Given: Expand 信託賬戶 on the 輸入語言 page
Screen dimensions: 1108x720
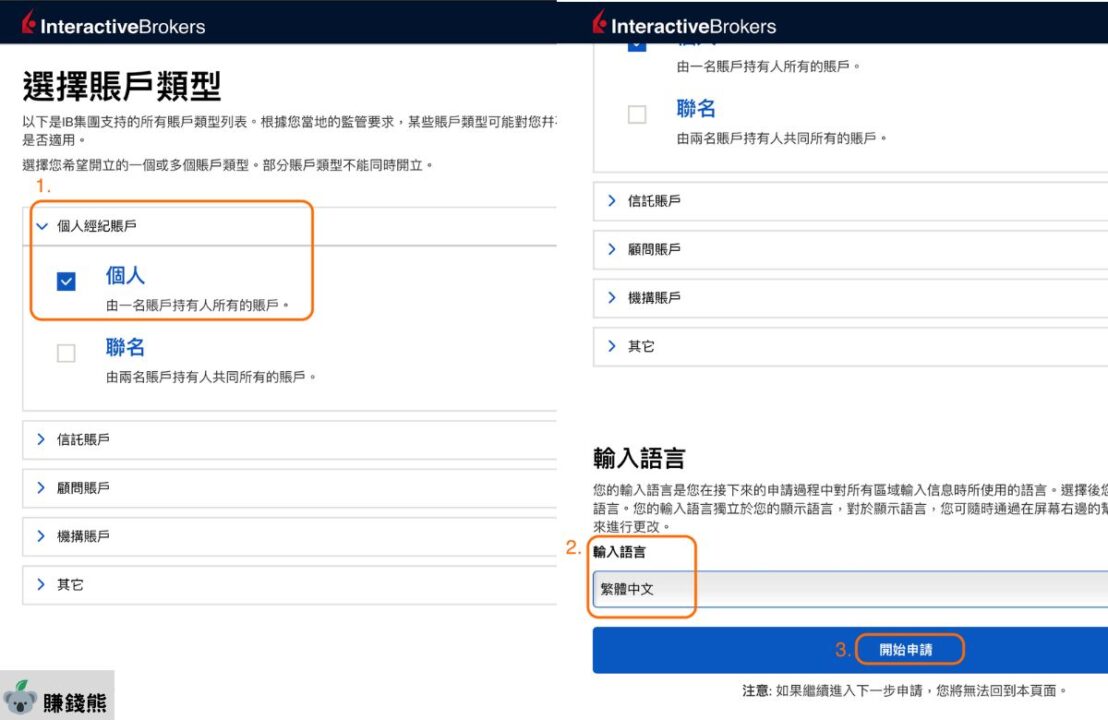Looking at the screenshot, I should (851, 201).
